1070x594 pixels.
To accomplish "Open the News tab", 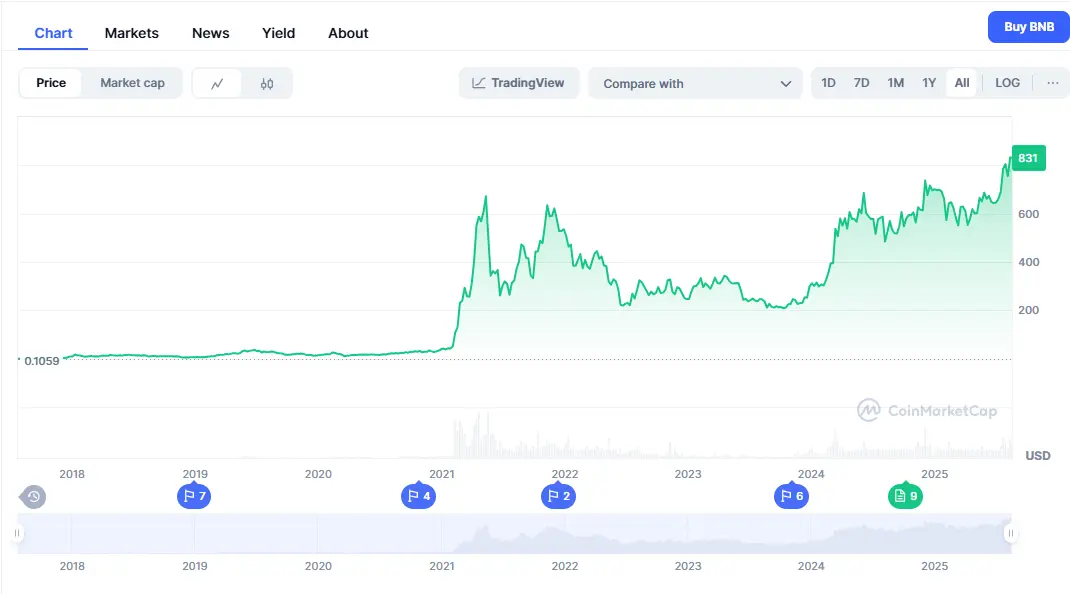I will point(210,33).
